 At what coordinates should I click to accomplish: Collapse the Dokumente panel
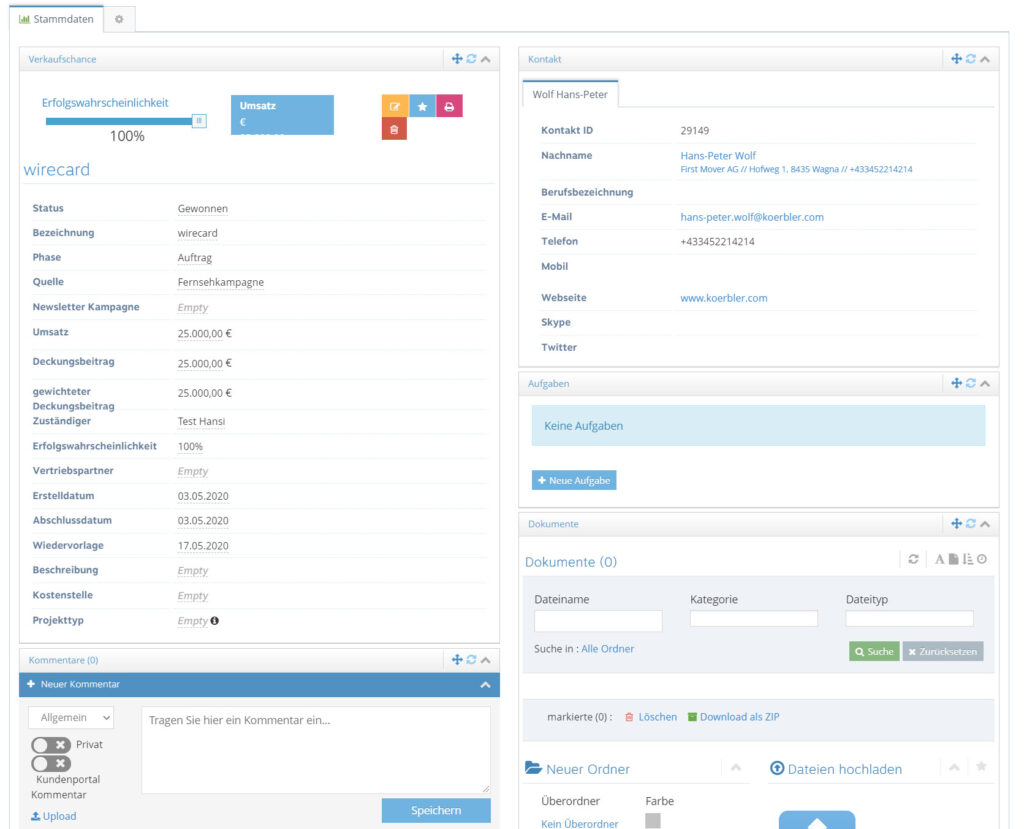985,524
